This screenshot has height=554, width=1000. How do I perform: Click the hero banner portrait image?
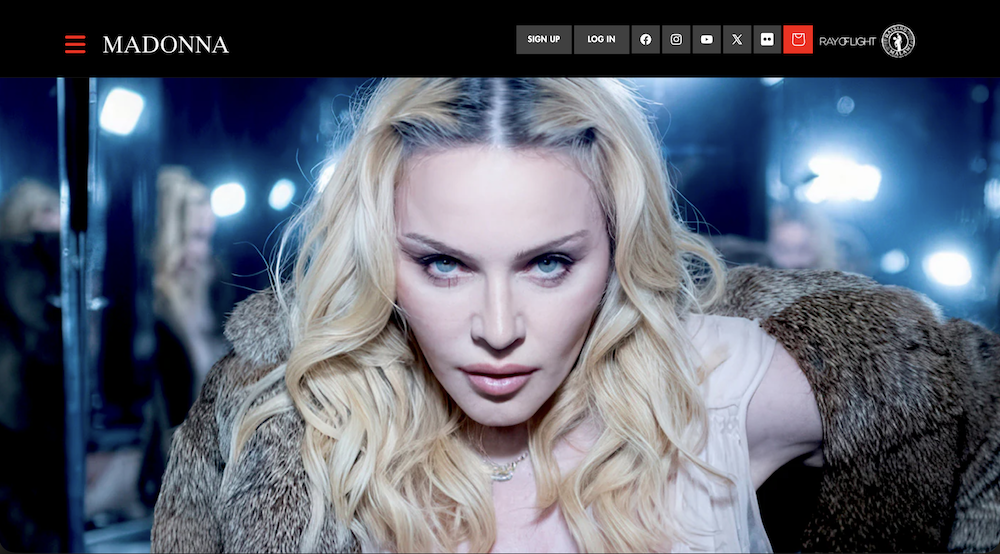[x=500, y=315]
